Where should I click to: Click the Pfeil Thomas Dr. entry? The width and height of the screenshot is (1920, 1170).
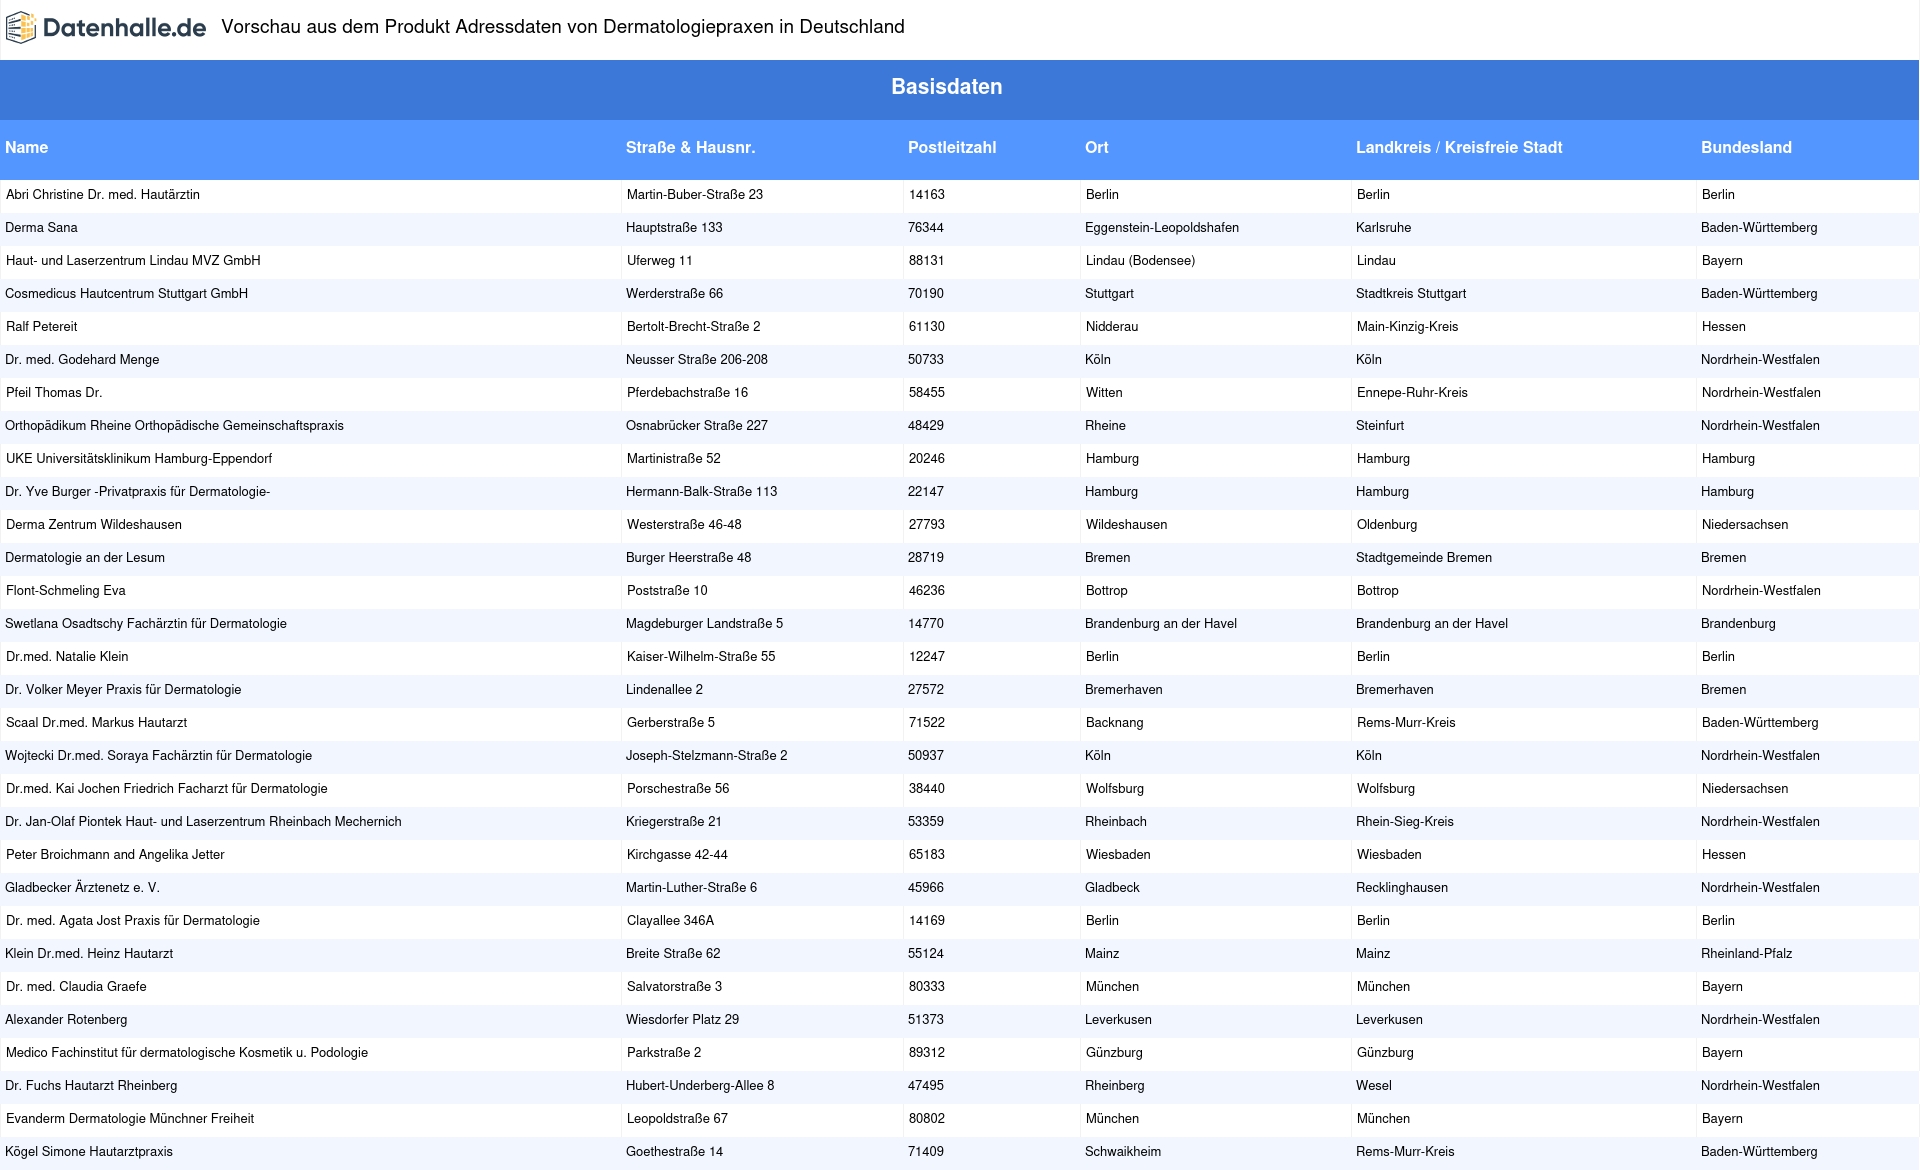(x=54, y=393)
